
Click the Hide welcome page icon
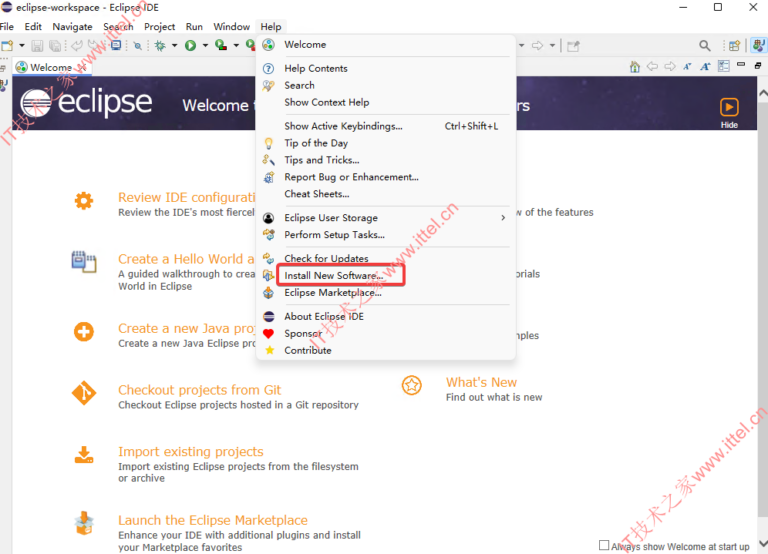click(729, 107)
